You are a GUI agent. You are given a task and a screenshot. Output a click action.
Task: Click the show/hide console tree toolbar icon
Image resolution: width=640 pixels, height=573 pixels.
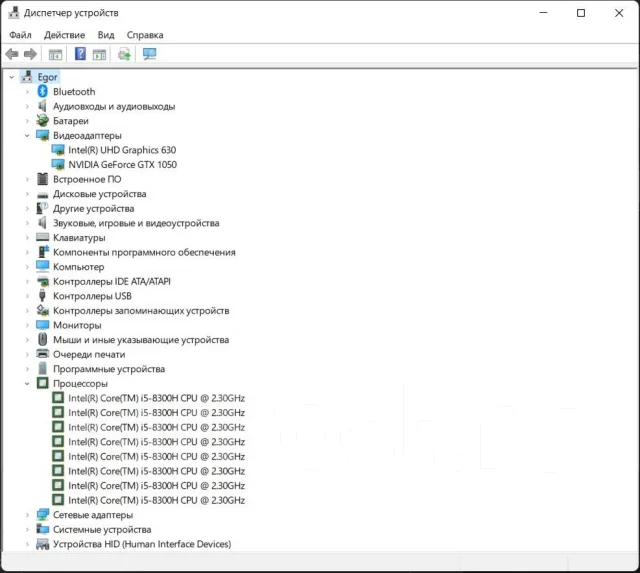55,54
